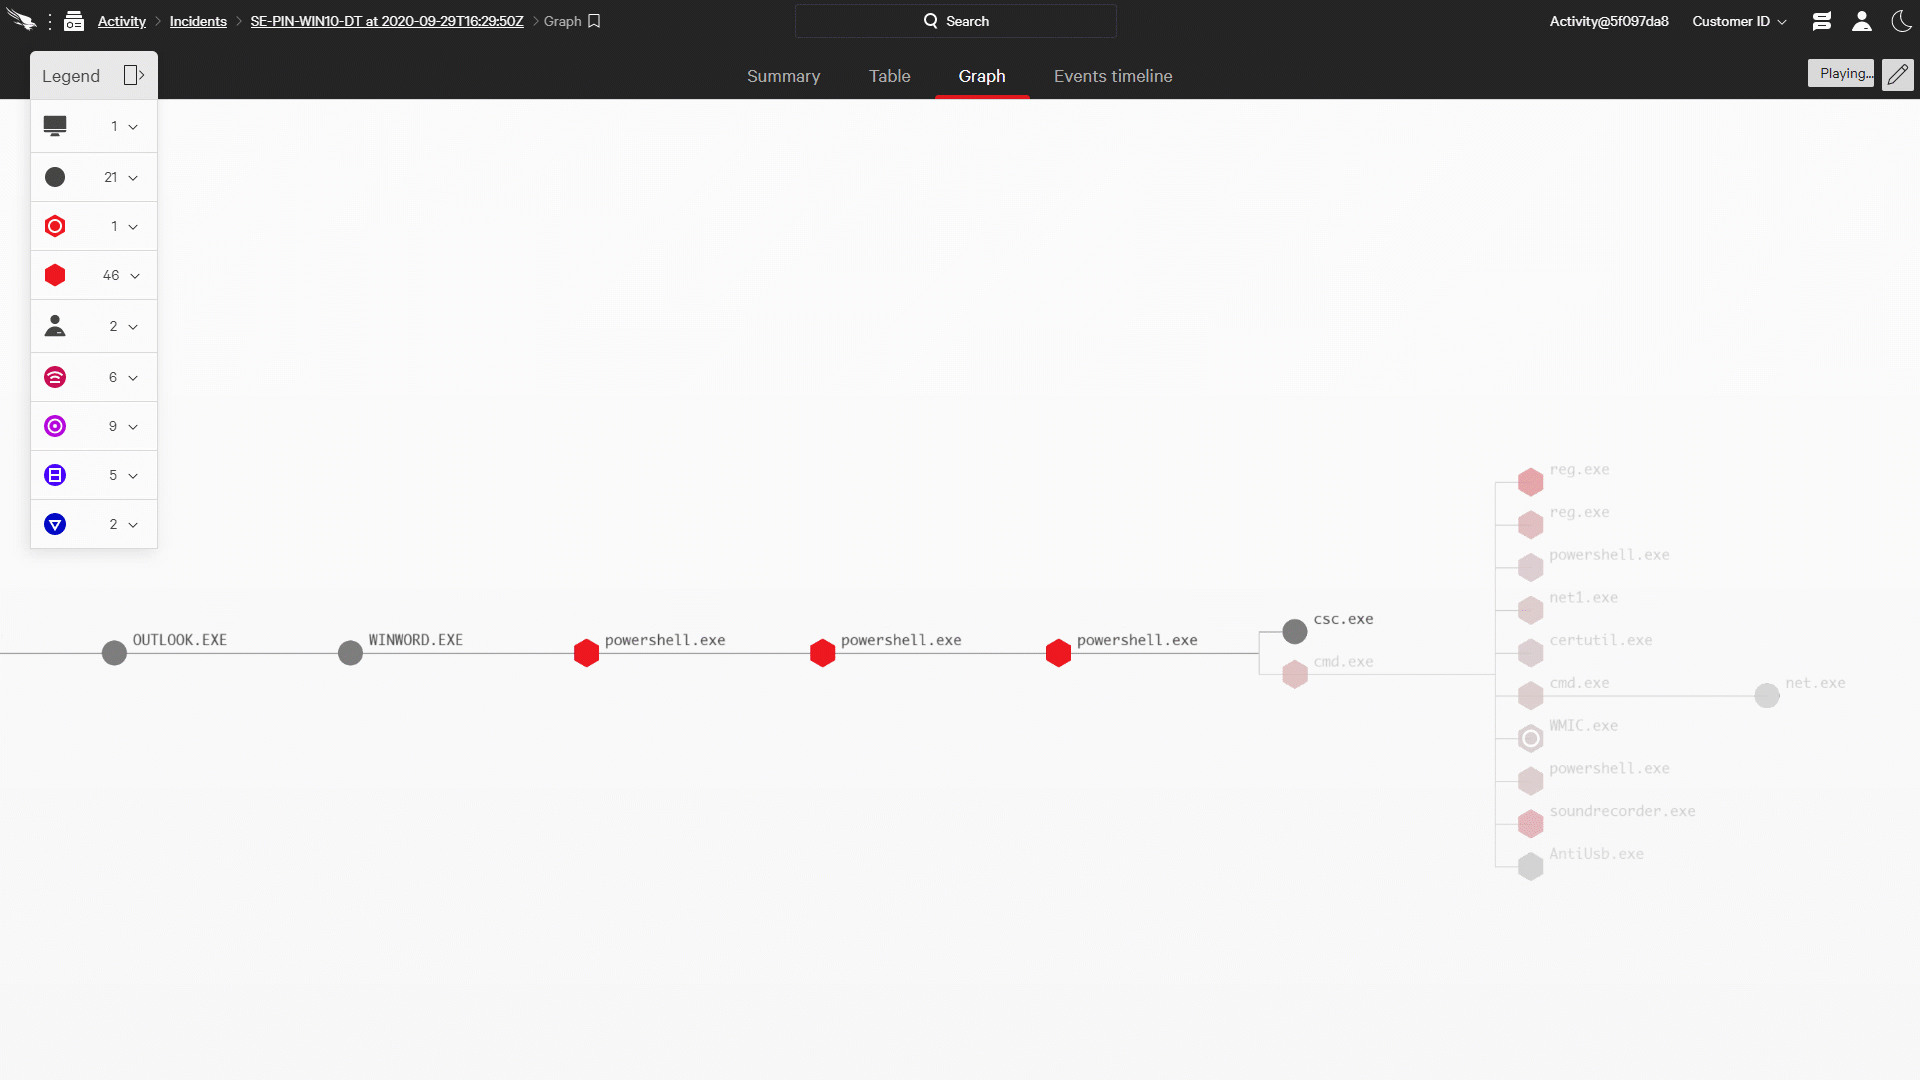Collapse the Legend panel
The height and width of the screenshot is (1080, 1920).
[x=133, y=74]
